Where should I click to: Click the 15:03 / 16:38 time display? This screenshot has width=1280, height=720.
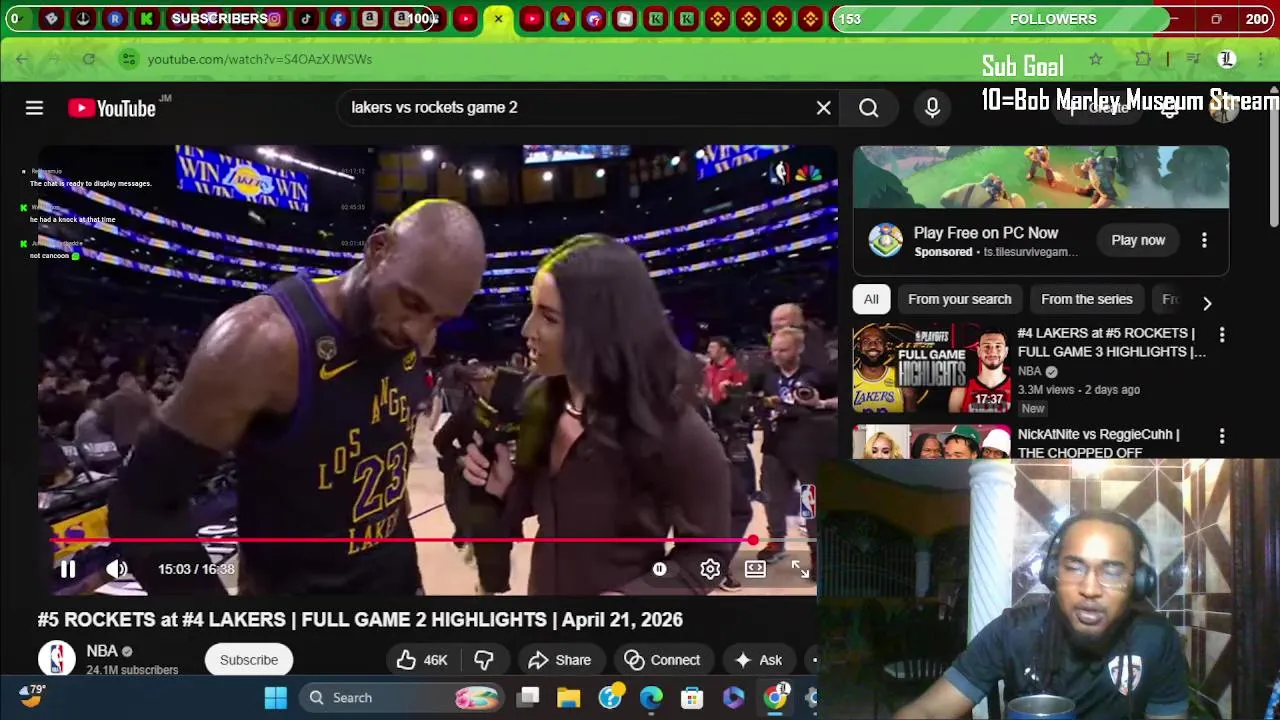click(x=196, y=569)
